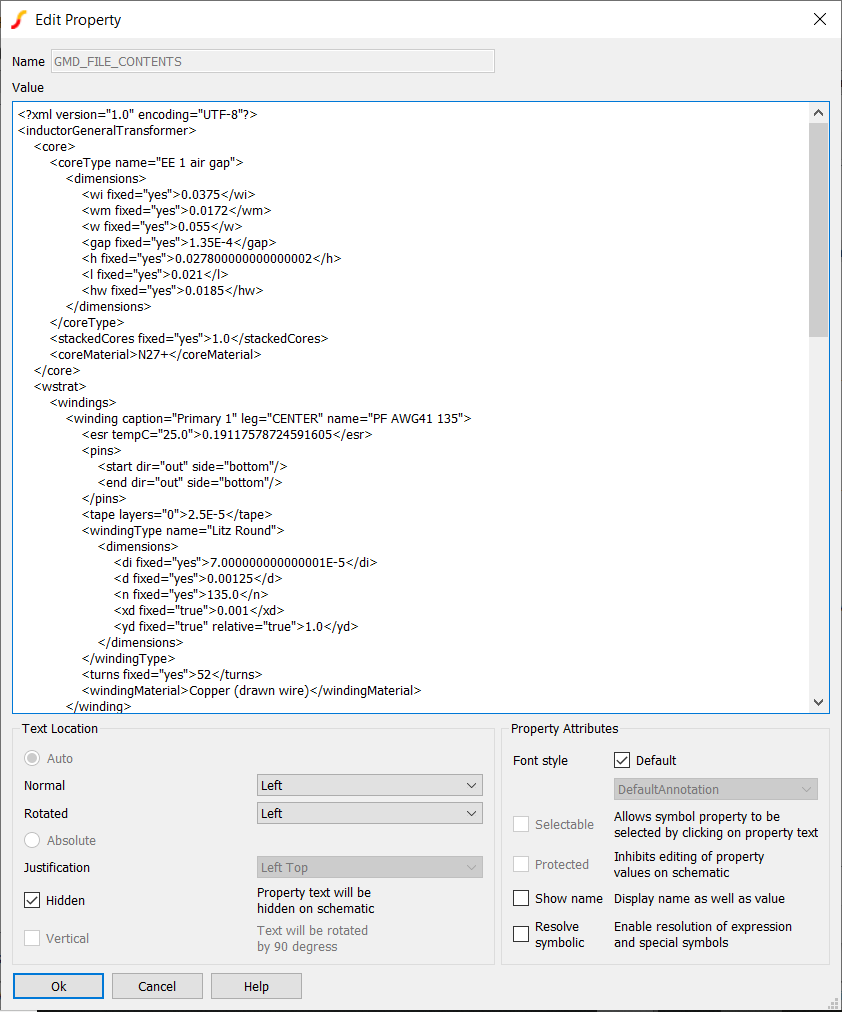Screen dimensions: 842x1012
Task: Click the SIMetrix app icon in title bar
Action: (18, 20)
